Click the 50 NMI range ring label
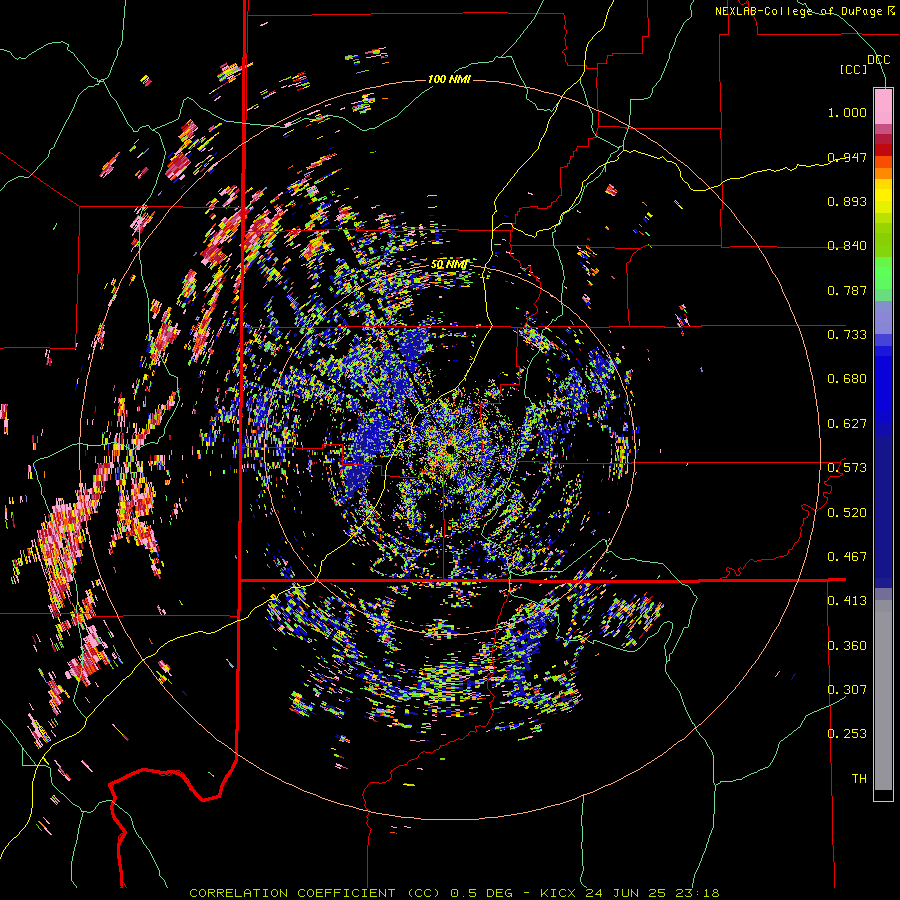Screen dimensions: 900x900 click(449, 265)
